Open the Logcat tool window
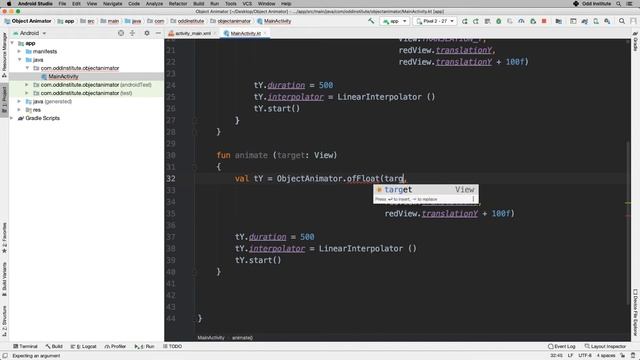 point(83,346)
